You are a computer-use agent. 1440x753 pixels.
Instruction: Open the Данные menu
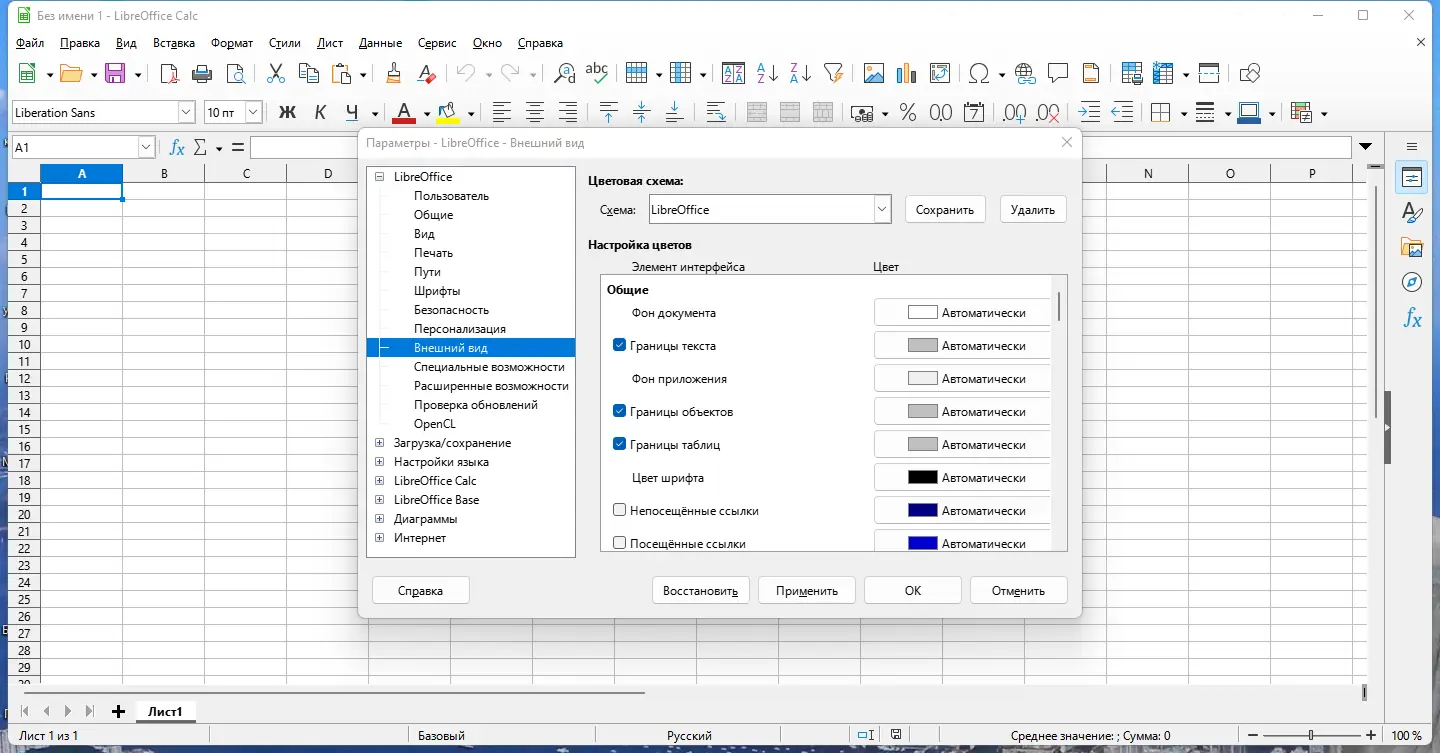click(x=380, y=43)
